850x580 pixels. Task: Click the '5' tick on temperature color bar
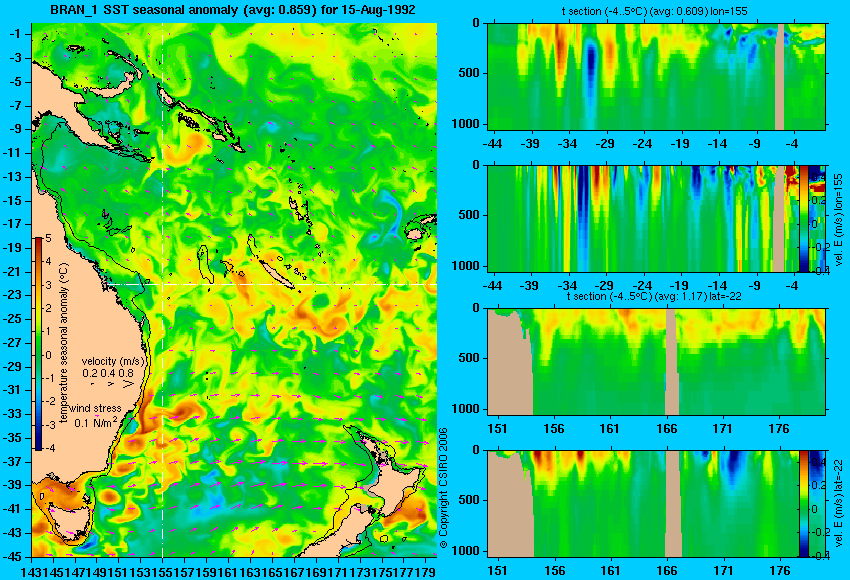48,238
